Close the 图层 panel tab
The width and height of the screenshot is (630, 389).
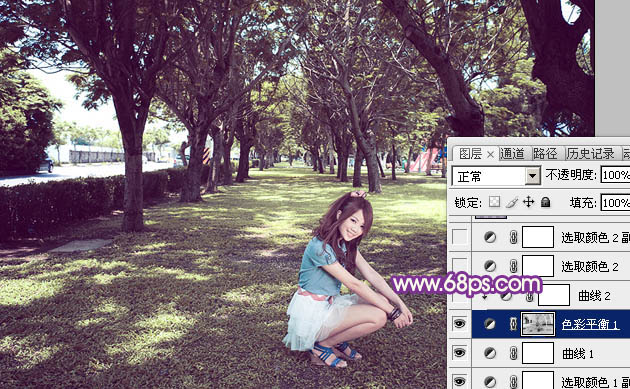point(490,154)
